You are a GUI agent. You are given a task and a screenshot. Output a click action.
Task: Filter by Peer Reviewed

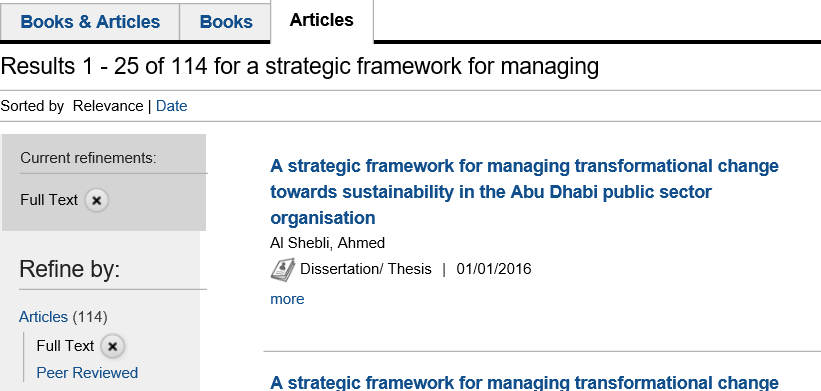point(87,373)
